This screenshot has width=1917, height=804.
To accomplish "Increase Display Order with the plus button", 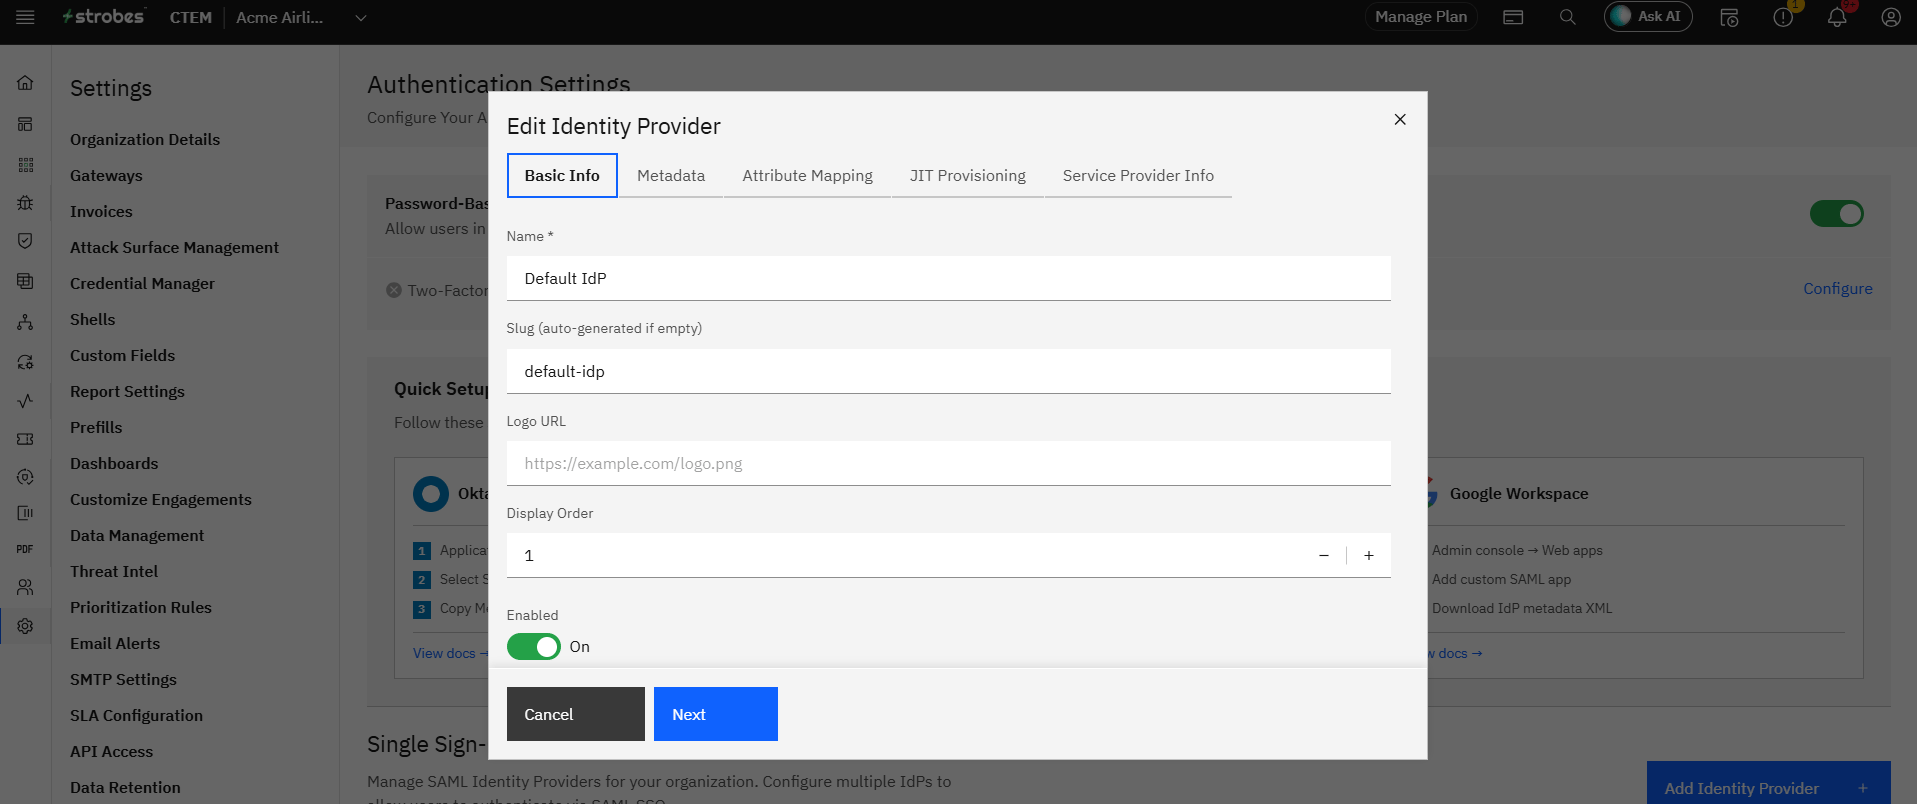I will [1369, 555].
